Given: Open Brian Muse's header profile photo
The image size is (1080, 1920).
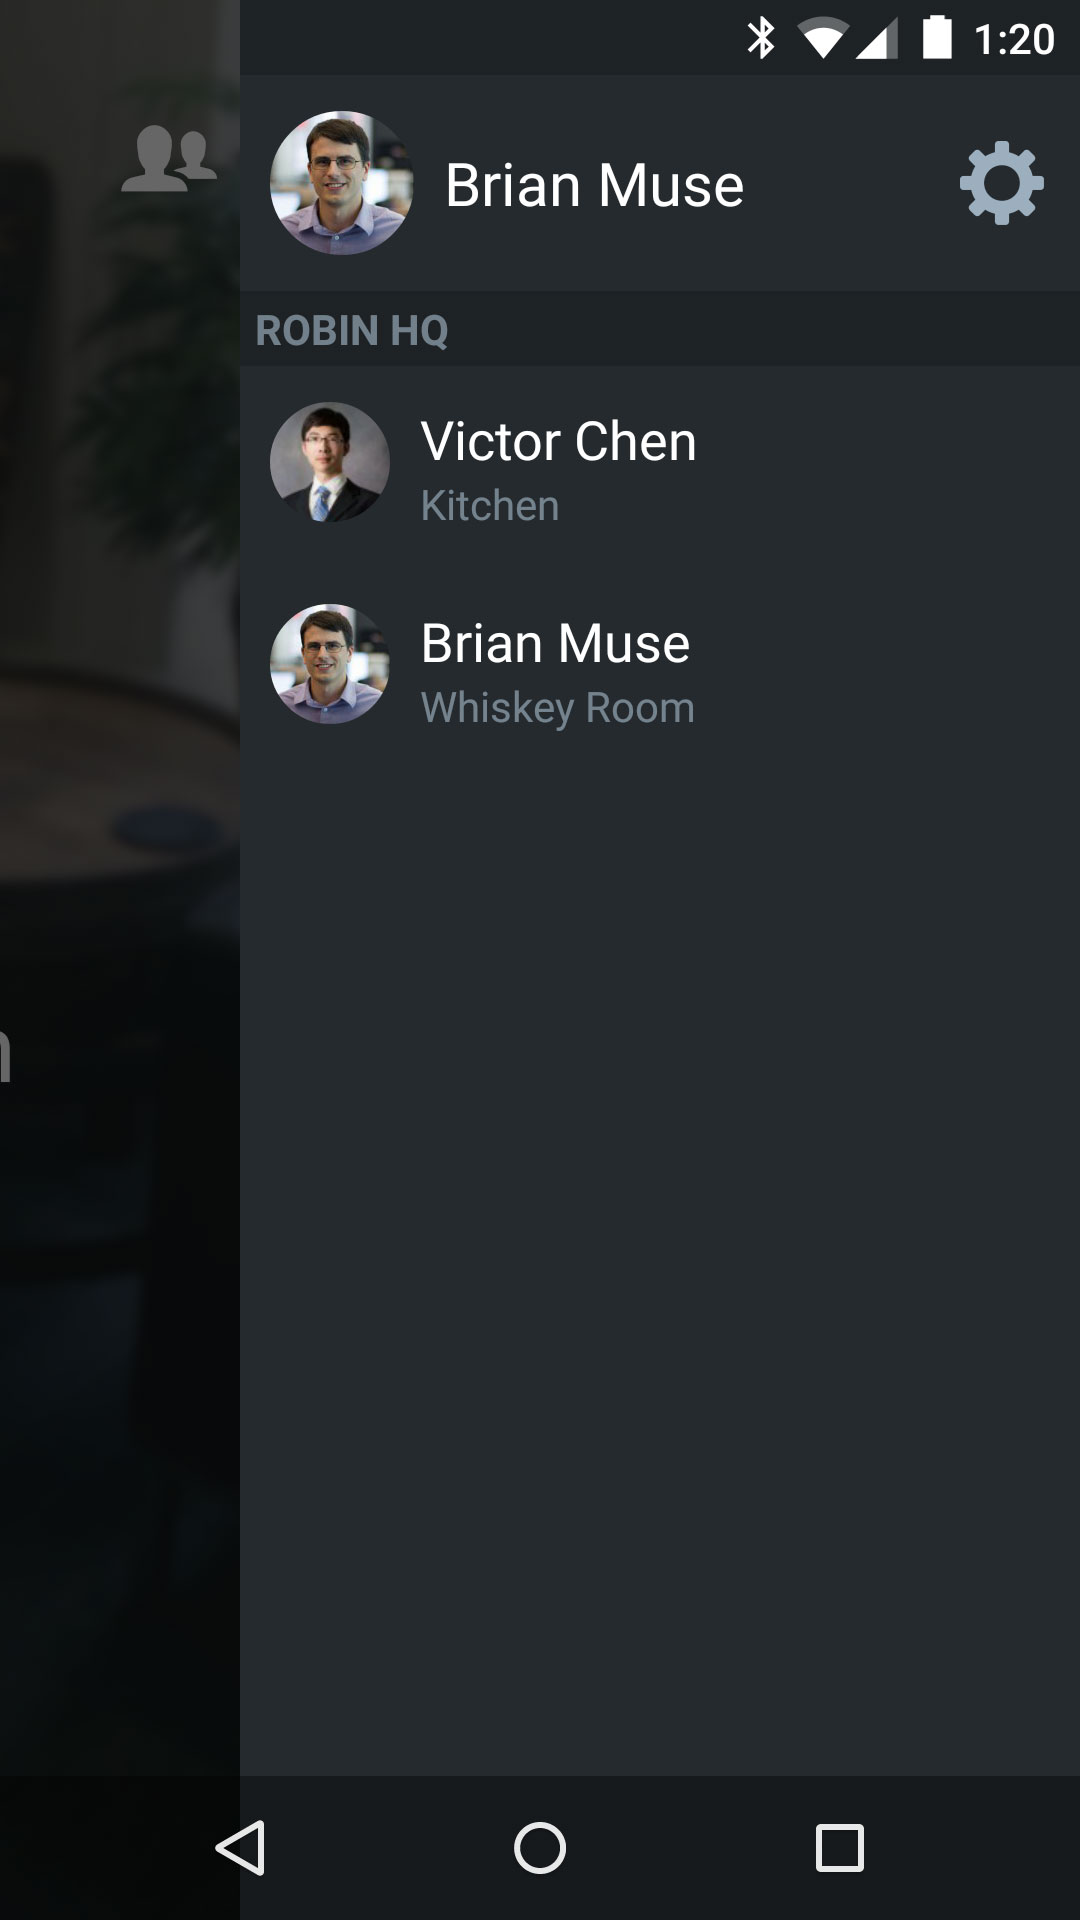Looking at the screenshot, I should (342, 183).
